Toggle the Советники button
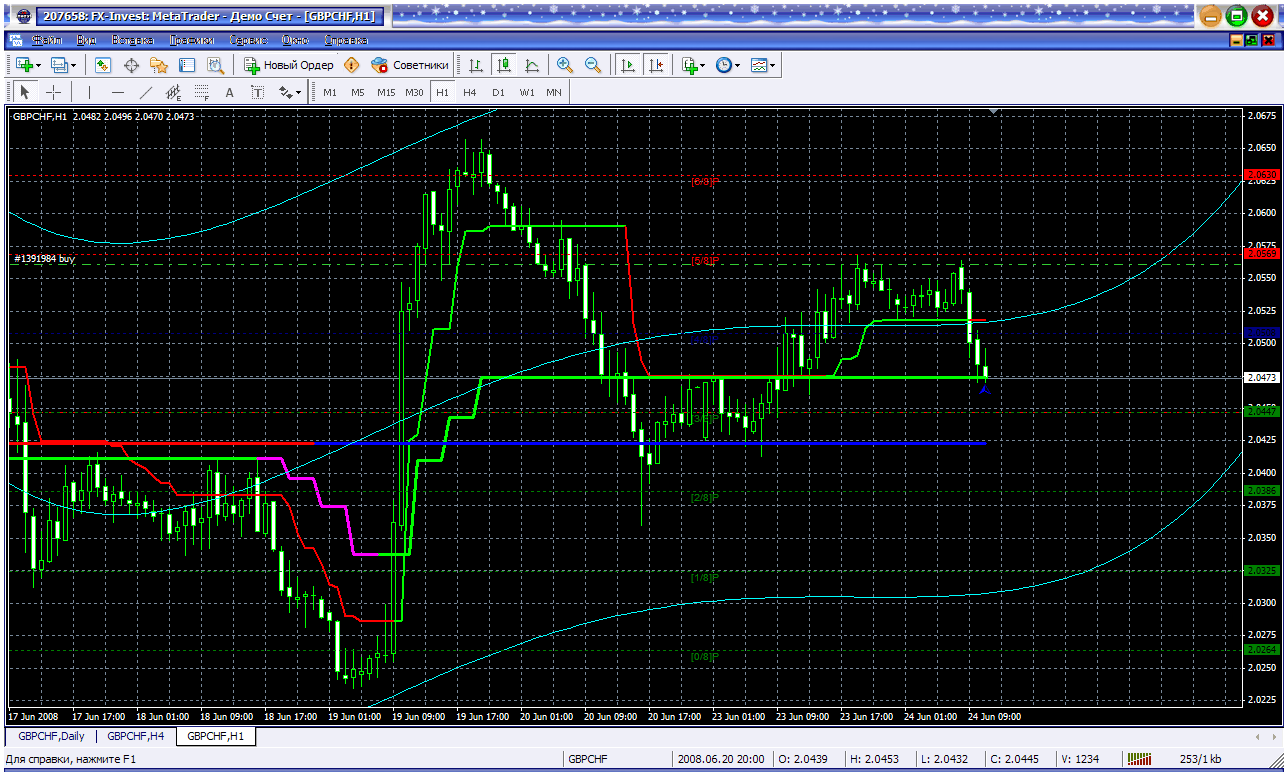1288x772 pixels. pyautogui.click(x=410, y=65)
